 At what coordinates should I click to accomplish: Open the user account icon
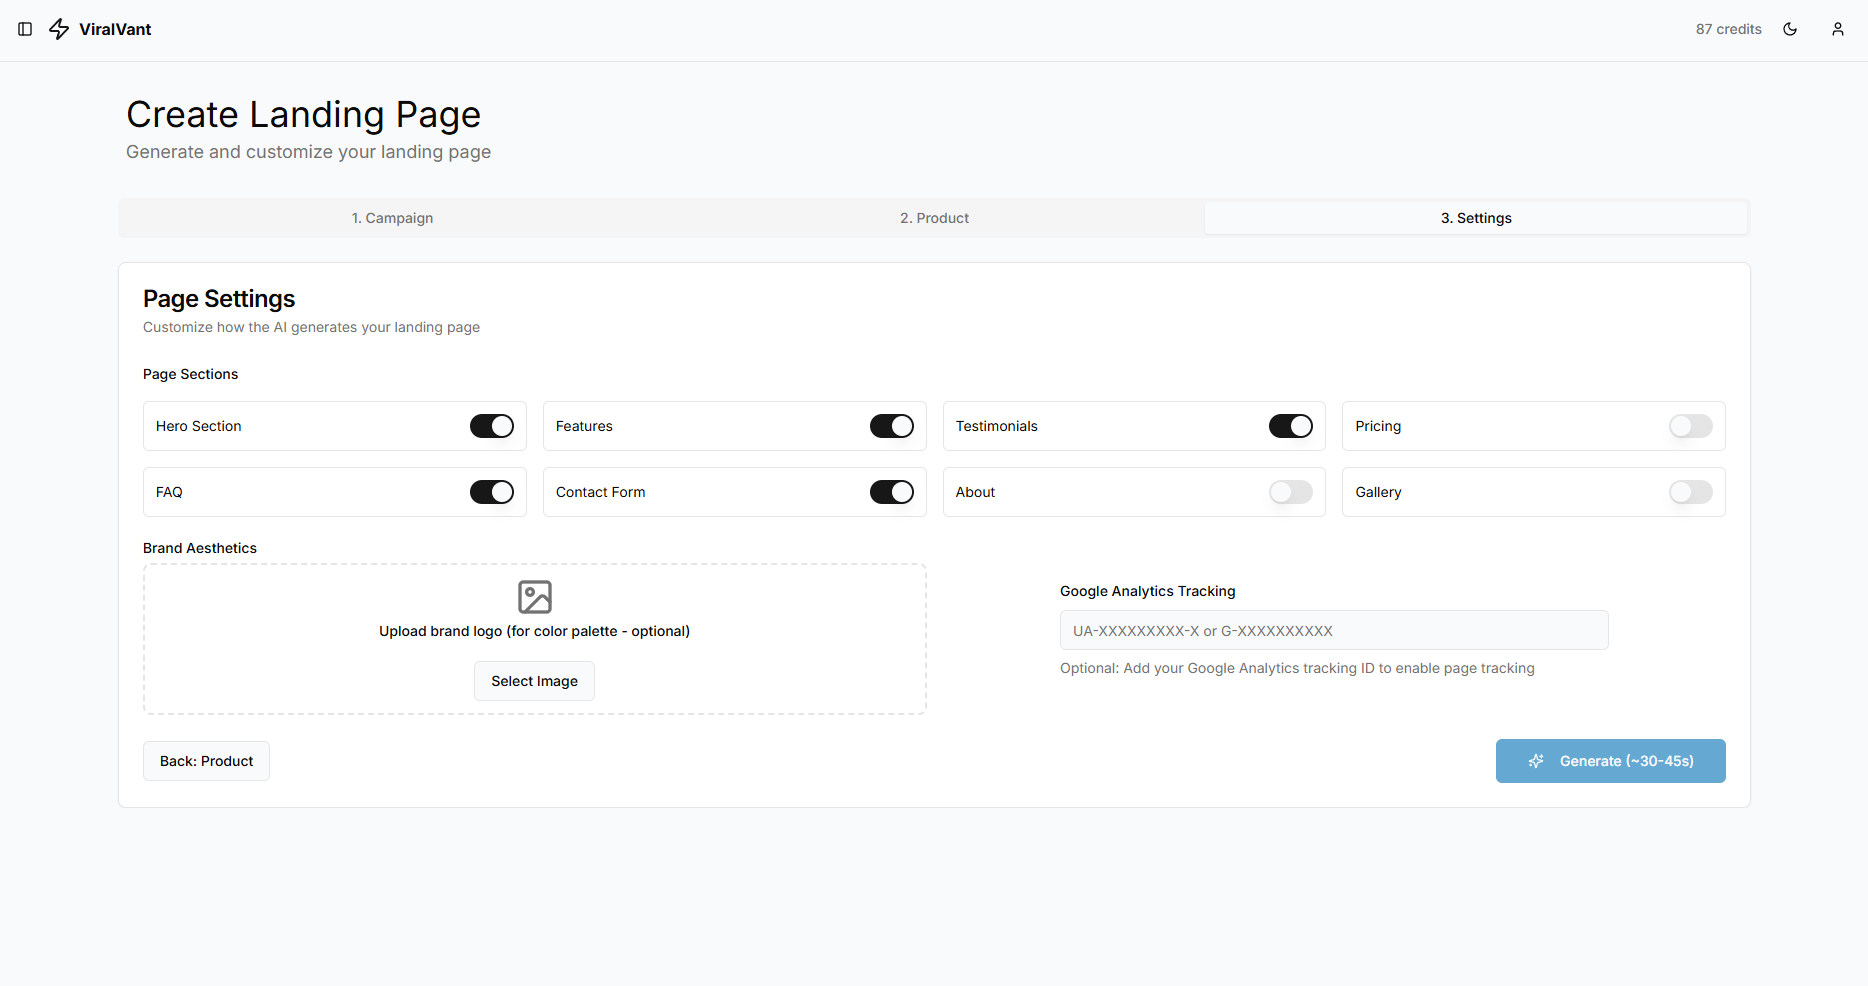(x=1838, y=29)
